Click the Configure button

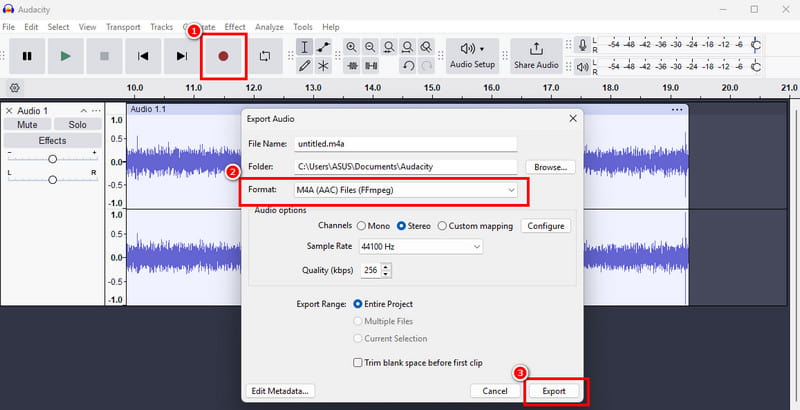545,226
